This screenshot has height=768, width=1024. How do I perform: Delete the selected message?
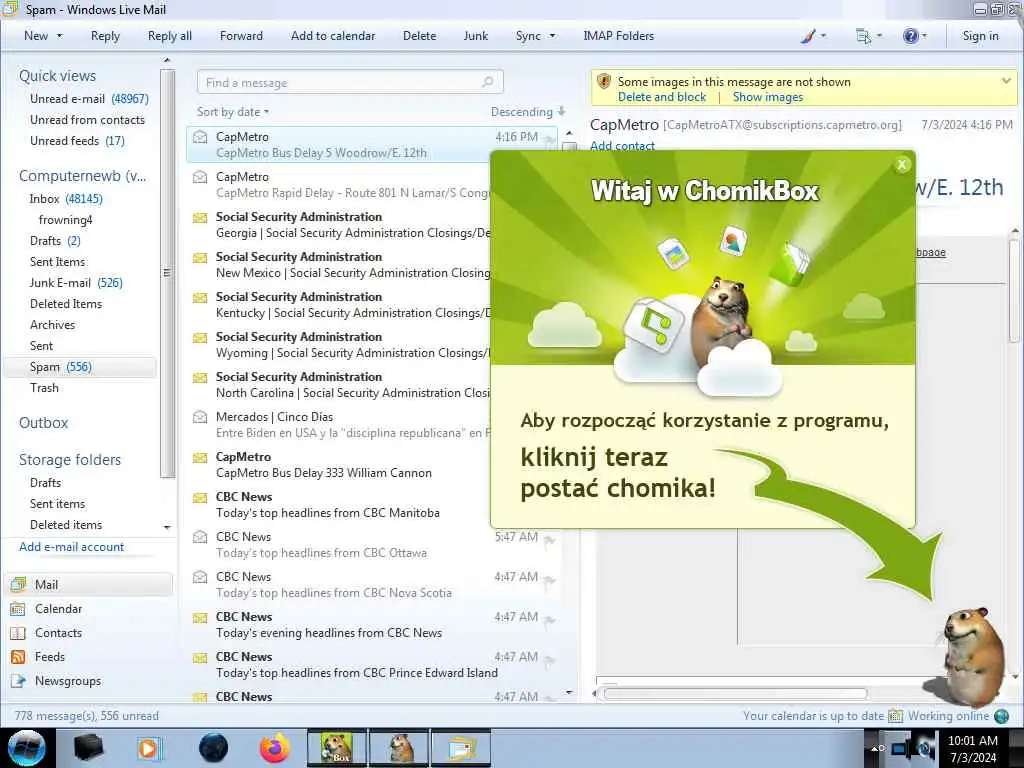tap(419, 36)
